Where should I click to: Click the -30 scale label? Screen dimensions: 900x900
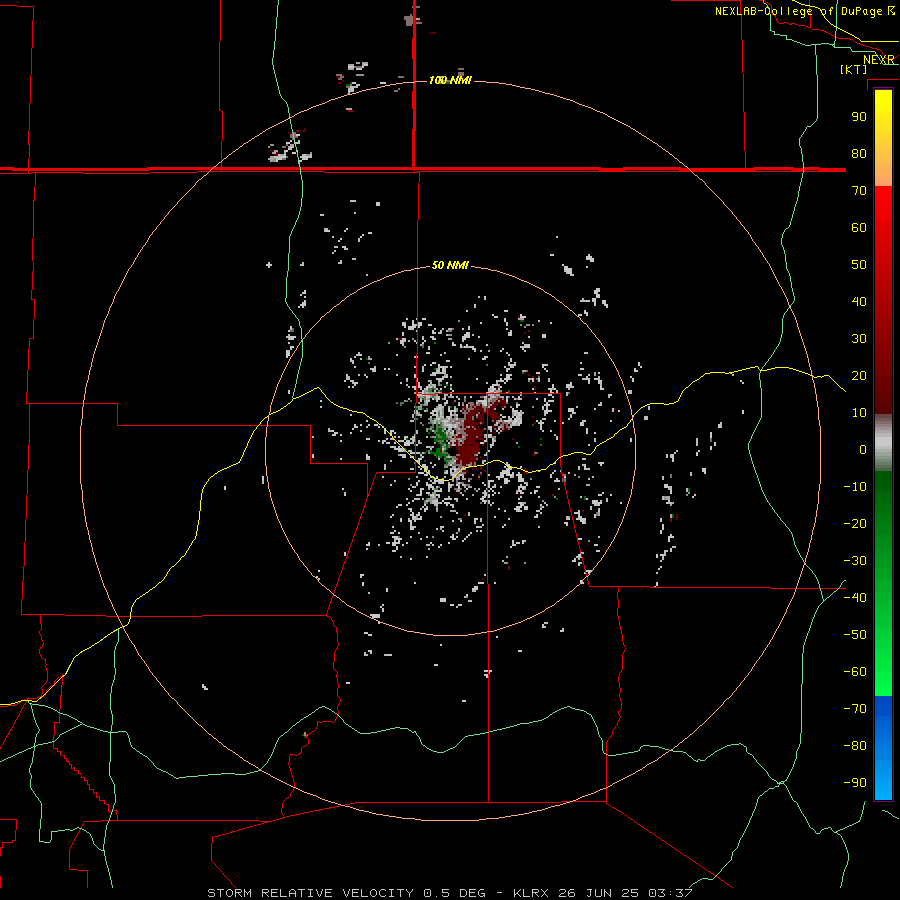[x=855, y=561]
